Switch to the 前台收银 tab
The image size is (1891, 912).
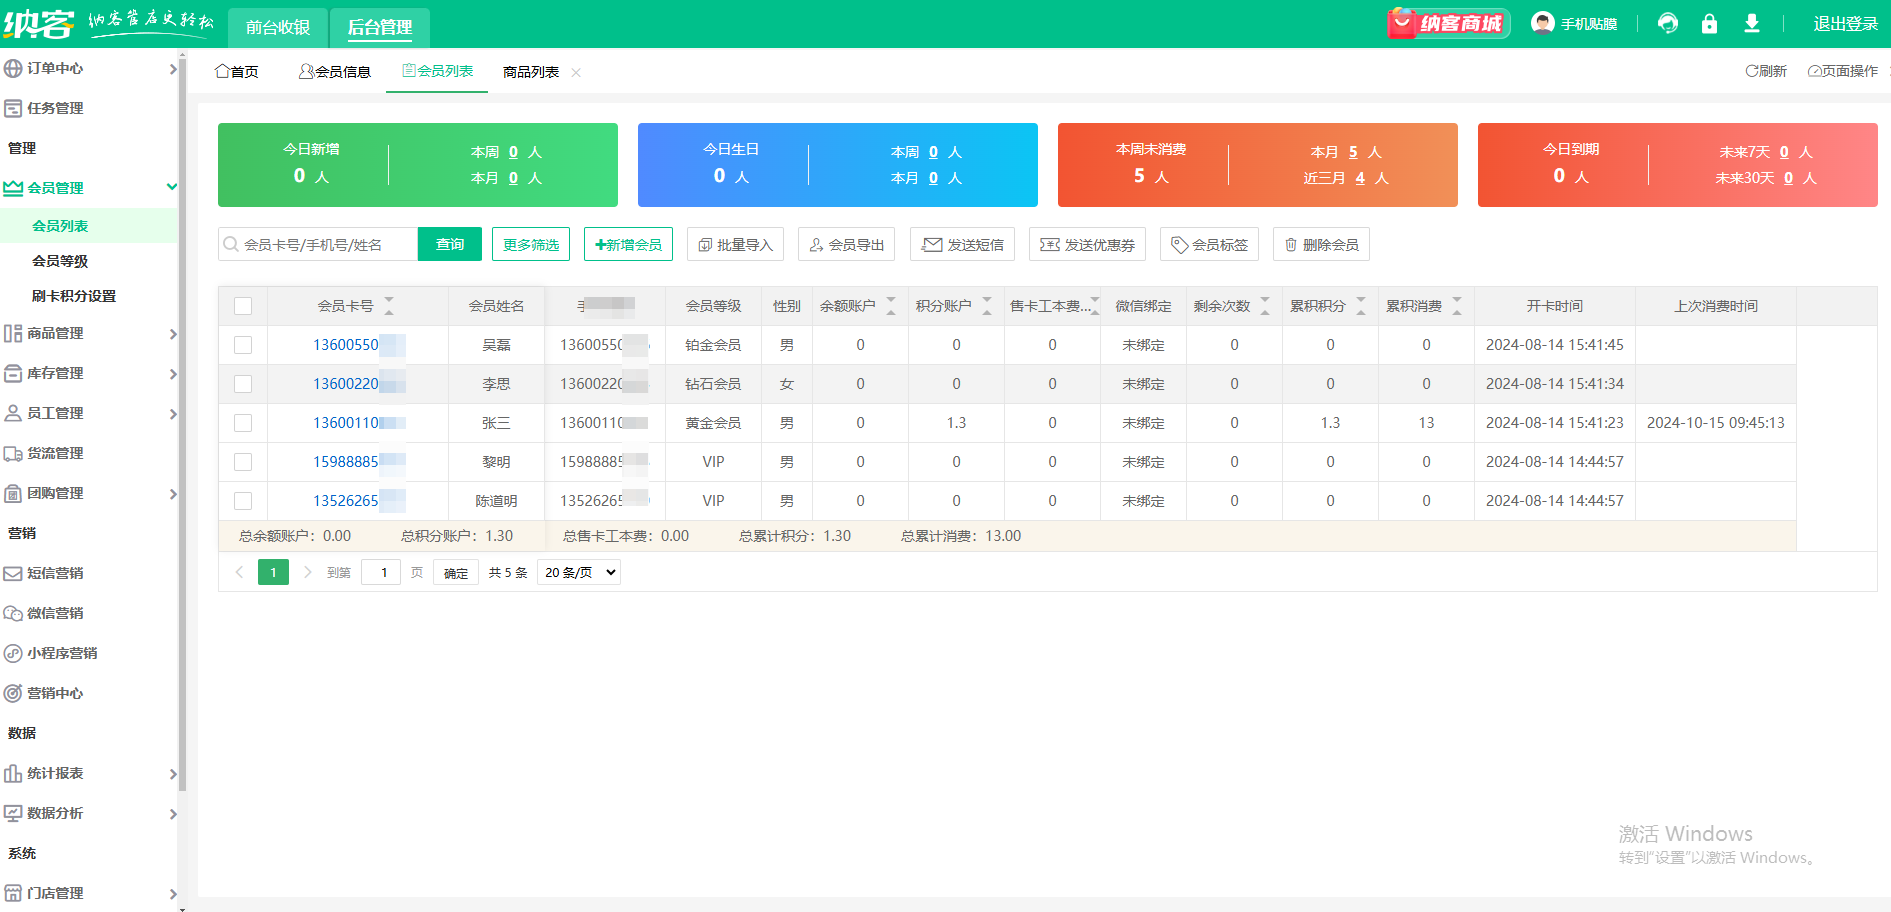pos(277,27)
